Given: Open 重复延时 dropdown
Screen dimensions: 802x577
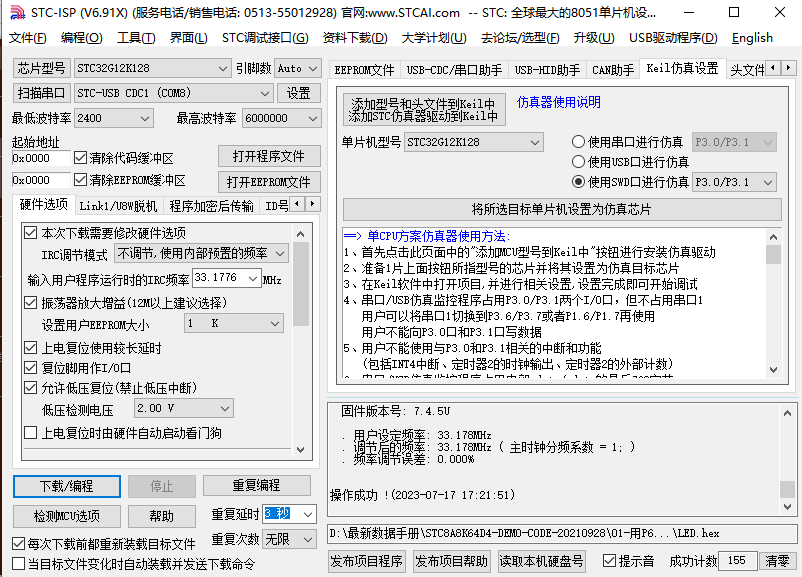Looking at the screenshot, I should point(289,514).
